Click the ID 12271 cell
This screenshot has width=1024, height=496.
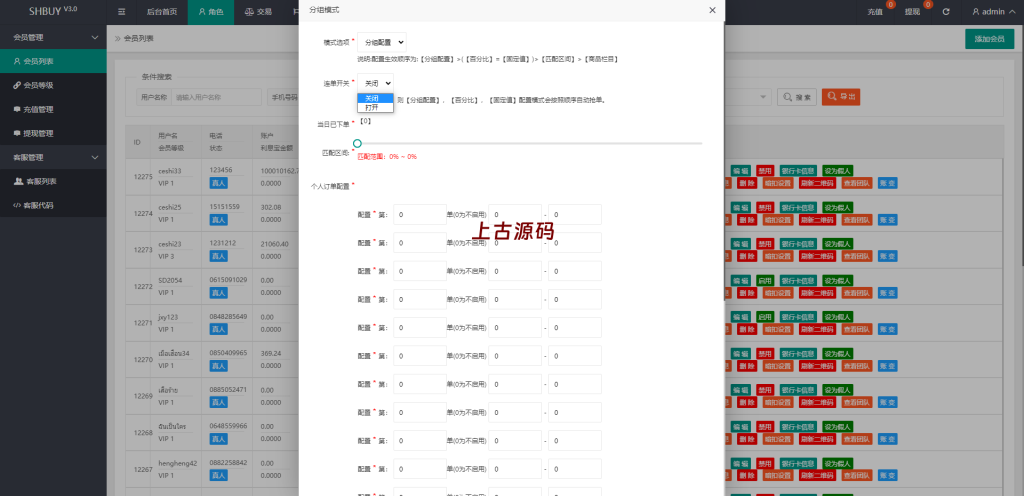pos(143,323)
